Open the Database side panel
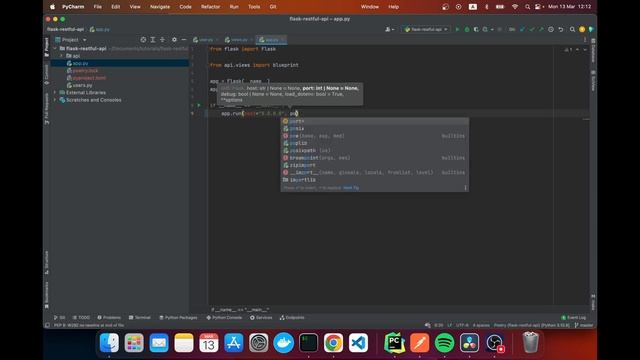Image resolution: width=640 pixels, height=360 pixels. [593, 51]
